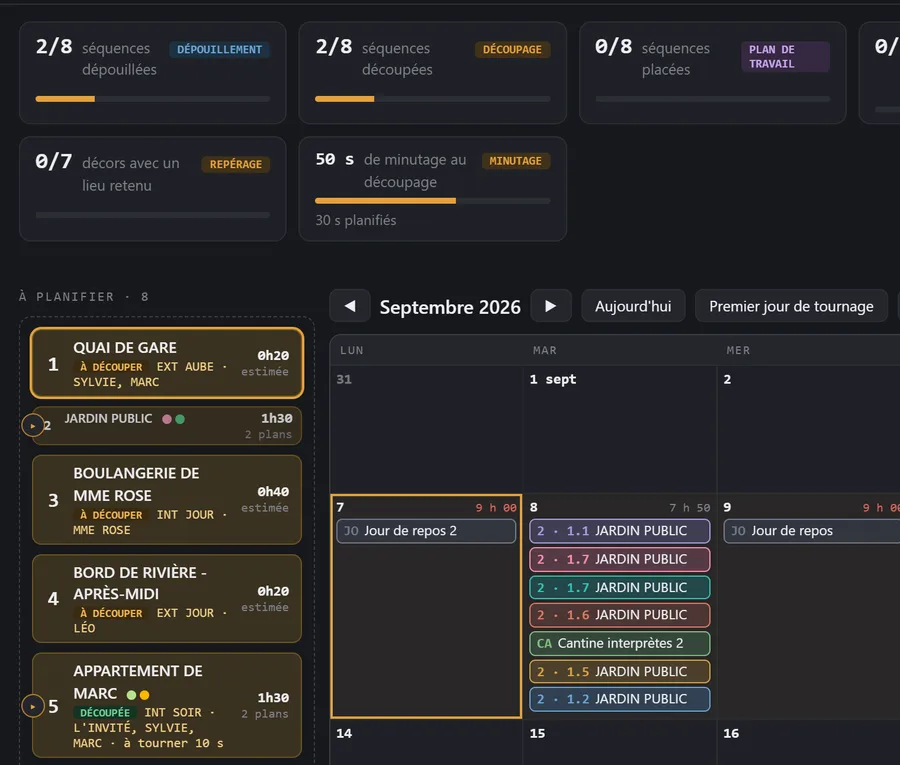Viewport: 900px width, 765px height.
Task: Open the Découpage tag
Action: pos(512,50)
